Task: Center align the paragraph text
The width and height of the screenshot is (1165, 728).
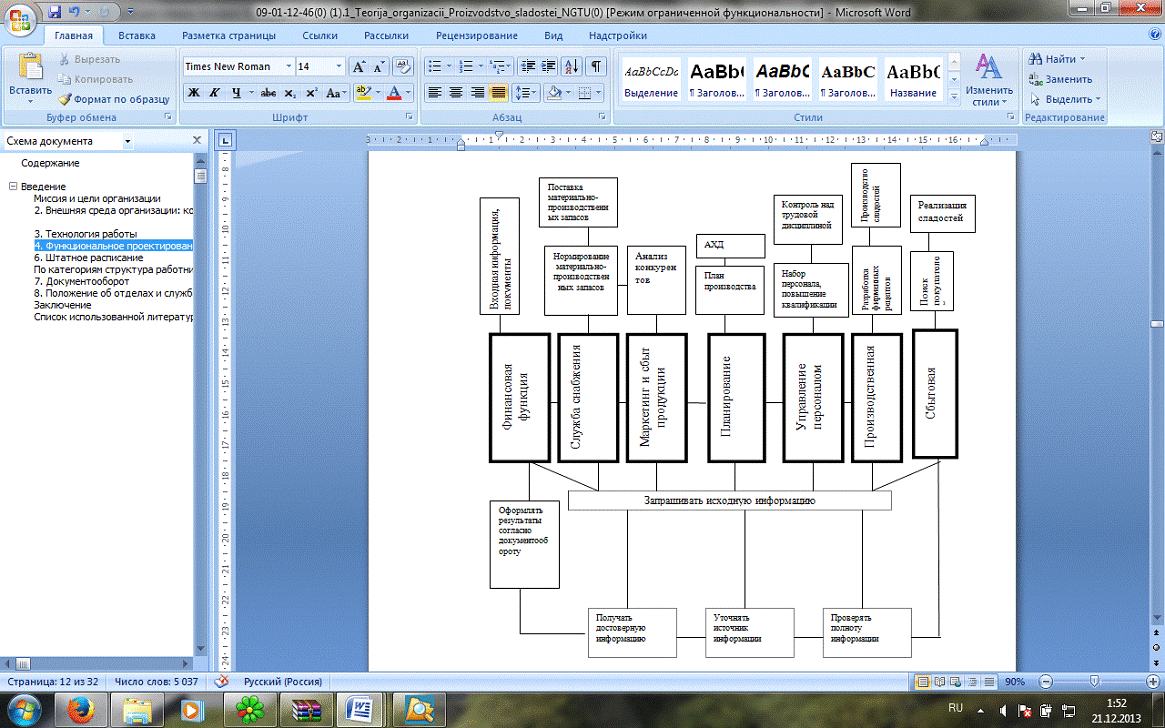Action: (x=456, y=93)
